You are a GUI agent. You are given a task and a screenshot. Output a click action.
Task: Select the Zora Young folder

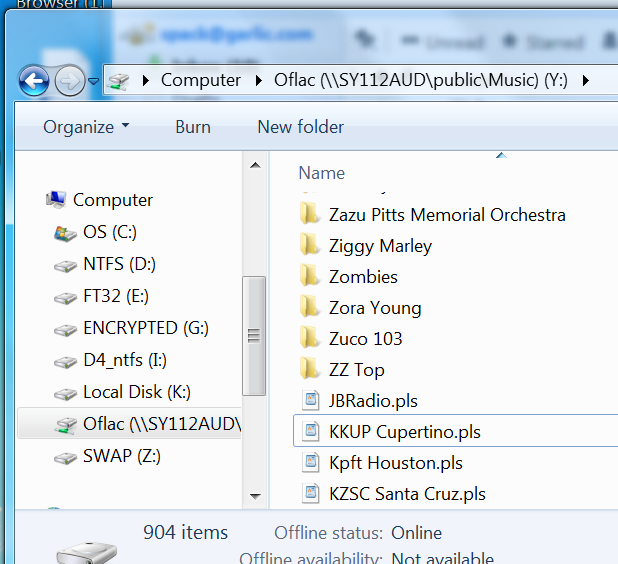(x=375, y=308)
